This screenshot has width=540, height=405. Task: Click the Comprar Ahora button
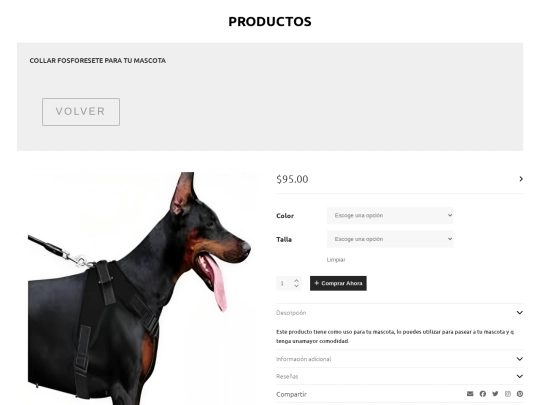pyautogui.click(x=338, y=283)
